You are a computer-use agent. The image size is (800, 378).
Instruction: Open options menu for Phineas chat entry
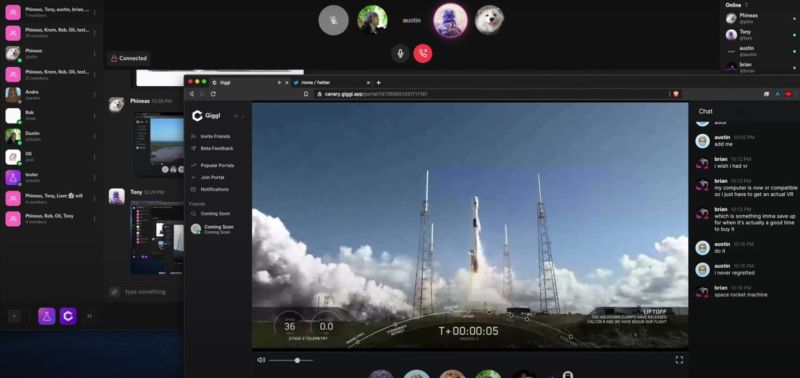94,53
